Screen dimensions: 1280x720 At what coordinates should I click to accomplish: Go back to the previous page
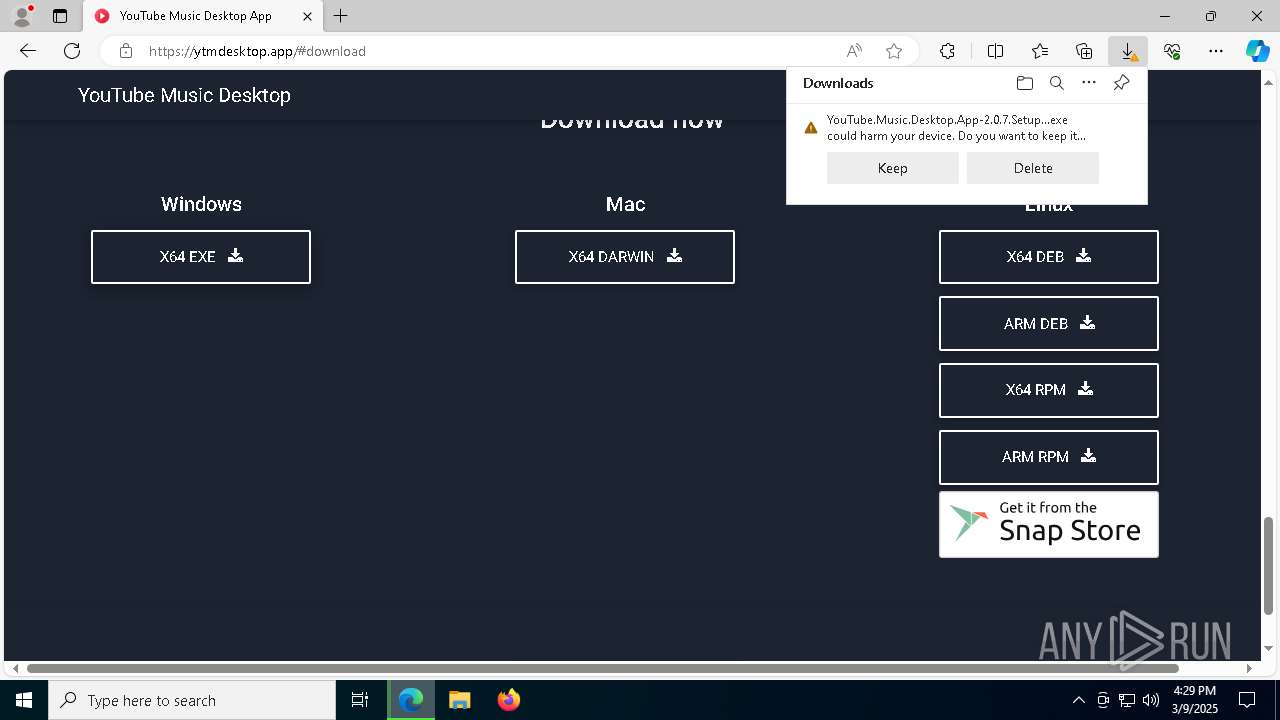28,51
